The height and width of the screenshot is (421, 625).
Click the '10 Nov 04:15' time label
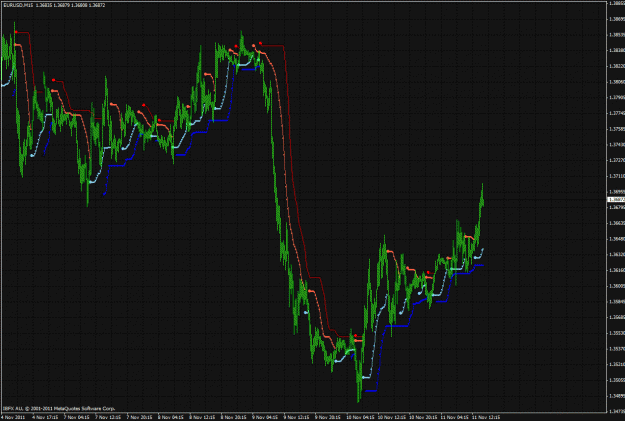click(360, 417)
